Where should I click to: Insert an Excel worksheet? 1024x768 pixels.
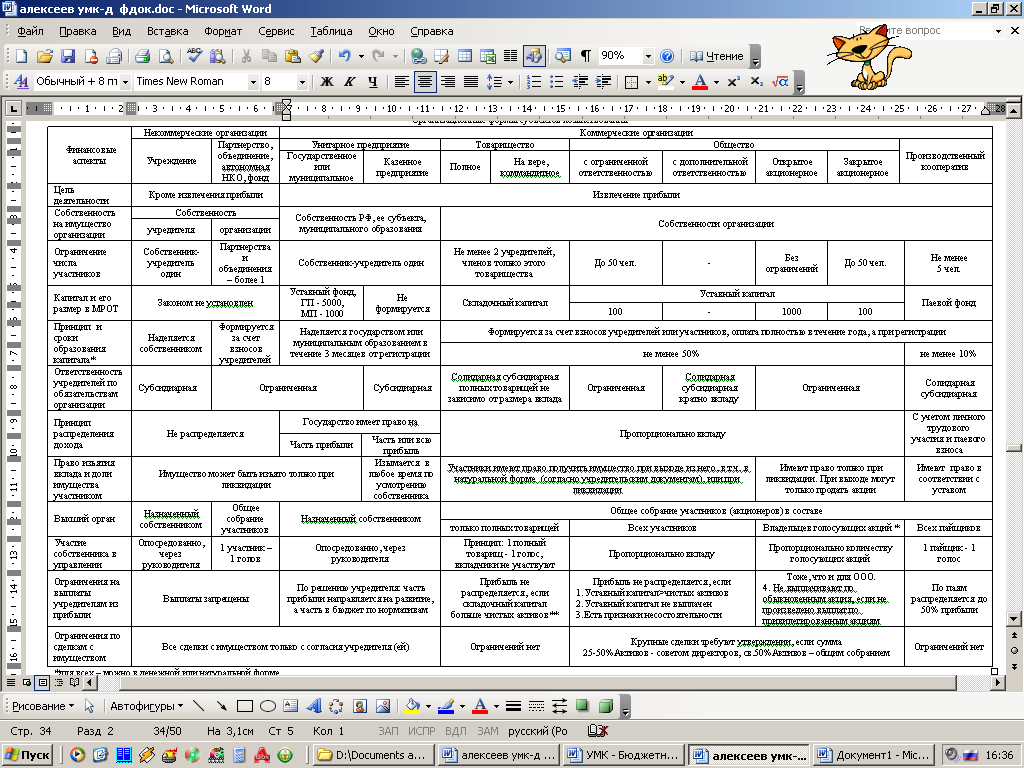tap(488, 56)
